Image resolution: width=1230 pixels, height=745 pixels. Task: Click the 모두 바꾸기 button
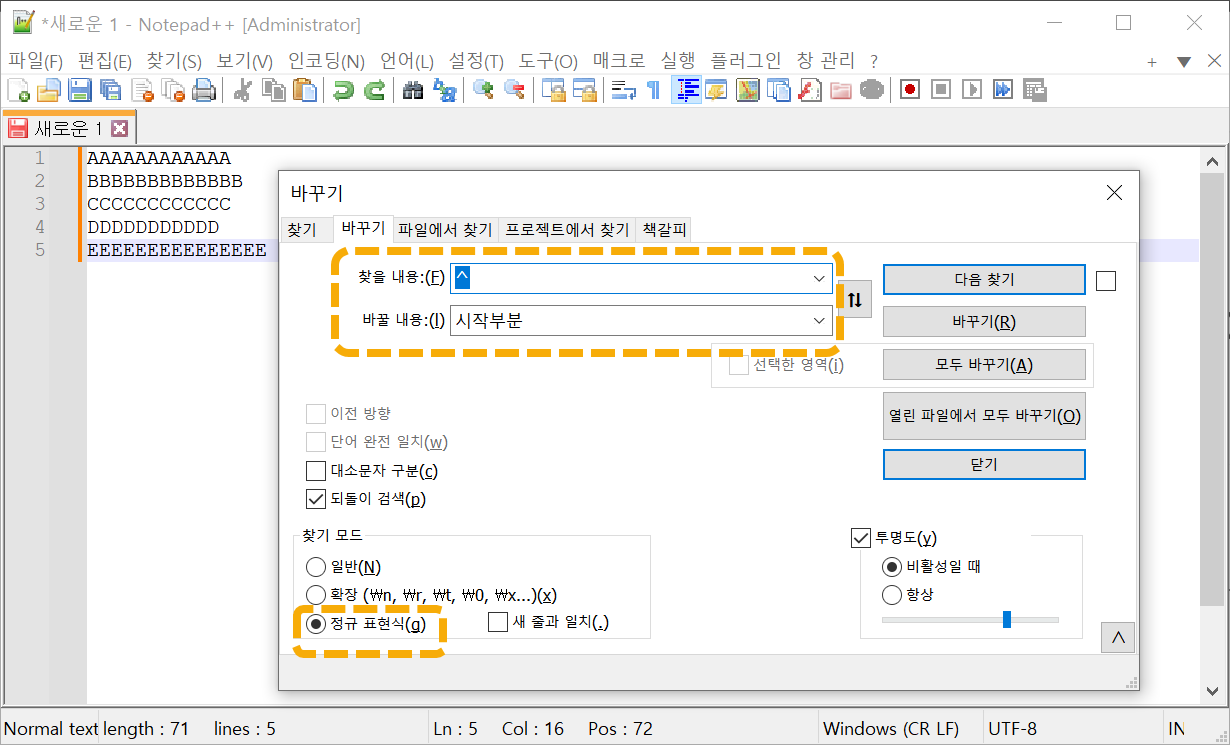pos(983,362)
